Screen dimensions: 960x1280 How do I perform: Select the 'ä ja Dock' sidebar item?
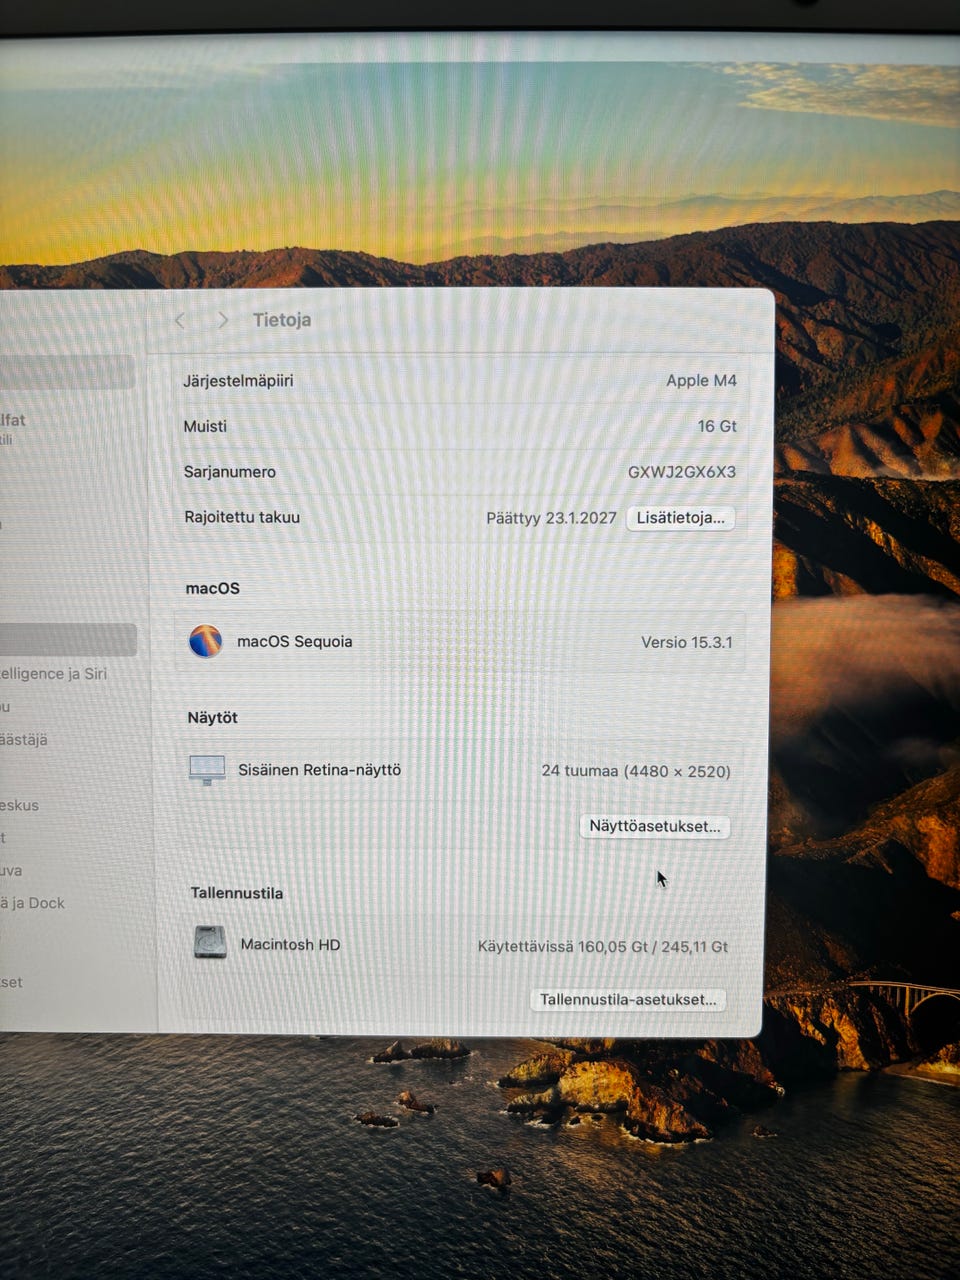tap(32, 903)
